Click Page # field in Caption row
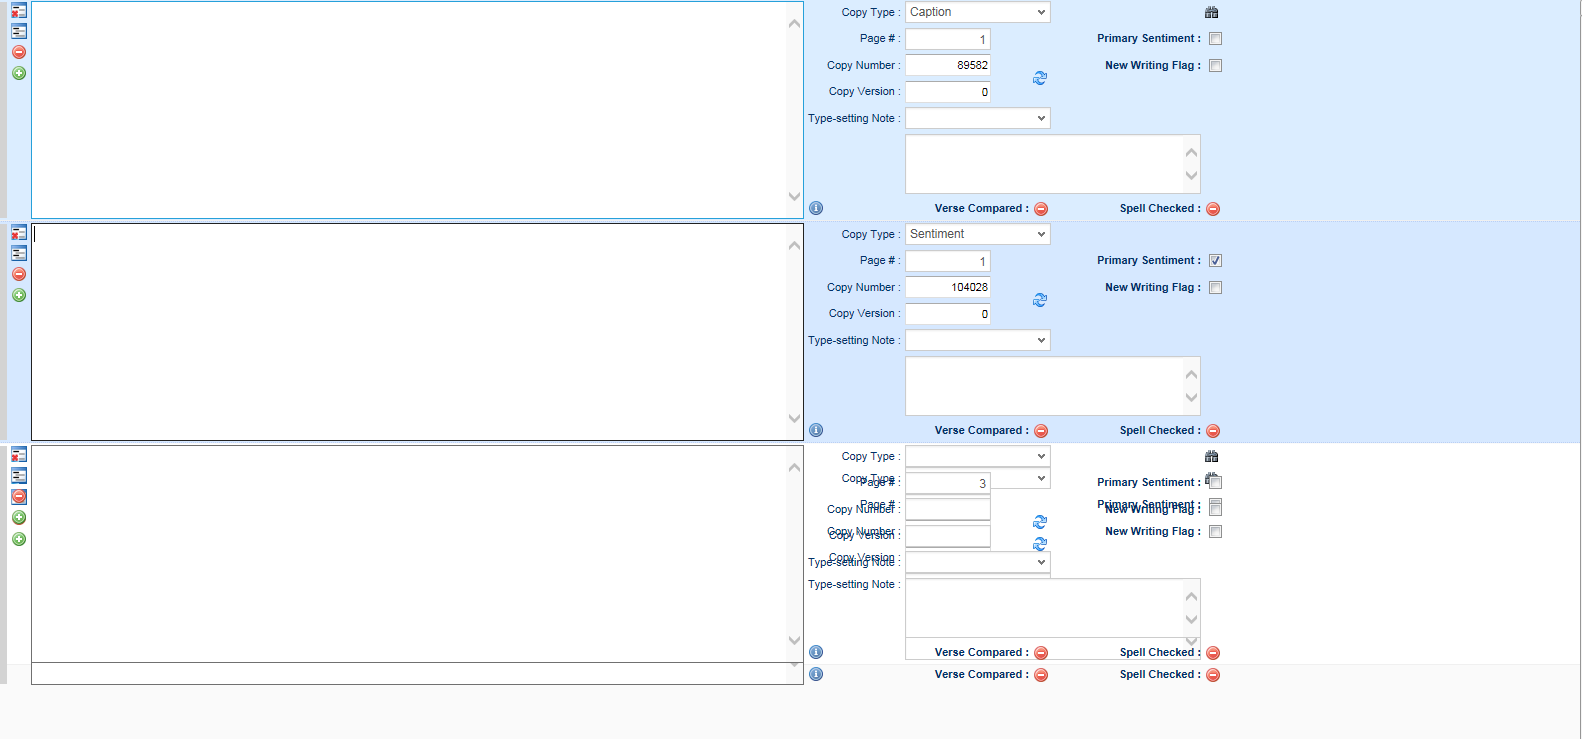This screenshot has height=739, width=1582. (x=947, y=39)
